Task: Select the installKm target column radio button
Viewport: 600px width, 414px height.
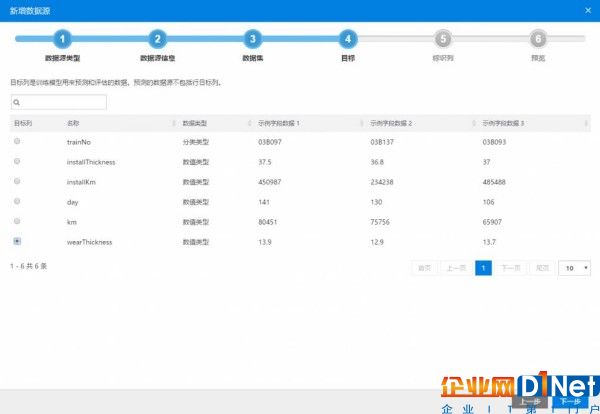Action: coord(17,181)
